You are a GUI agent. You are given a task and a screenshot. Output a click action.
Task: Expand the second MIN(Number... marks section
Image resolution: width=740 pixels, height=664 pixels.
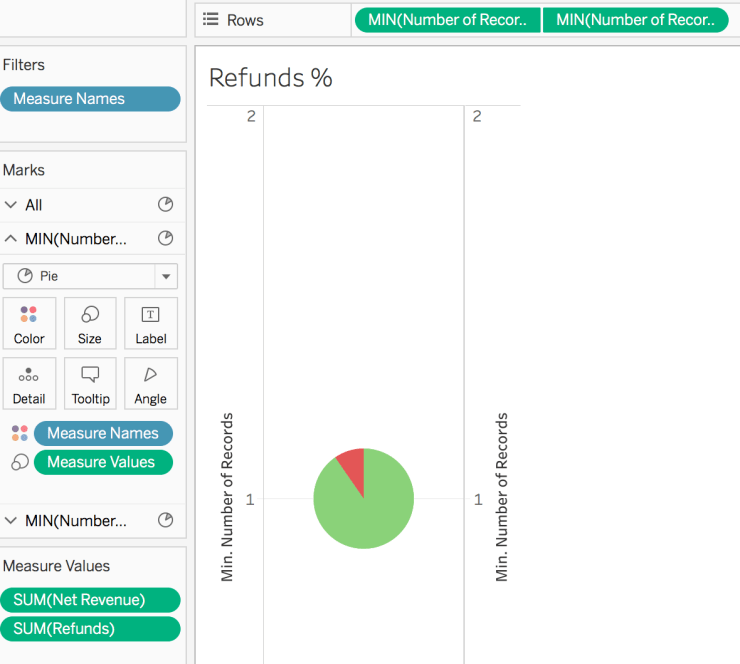pyautogui.click(x=11, y=521)
